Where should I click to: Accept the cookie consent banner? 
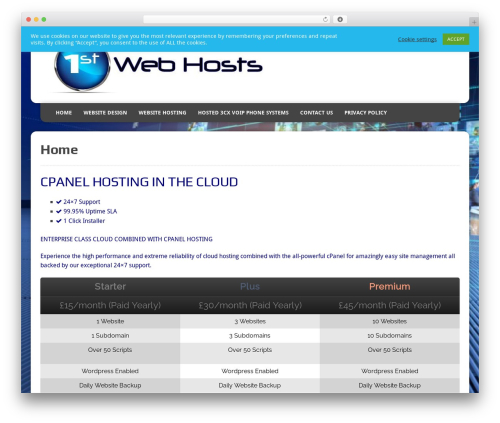456,39
